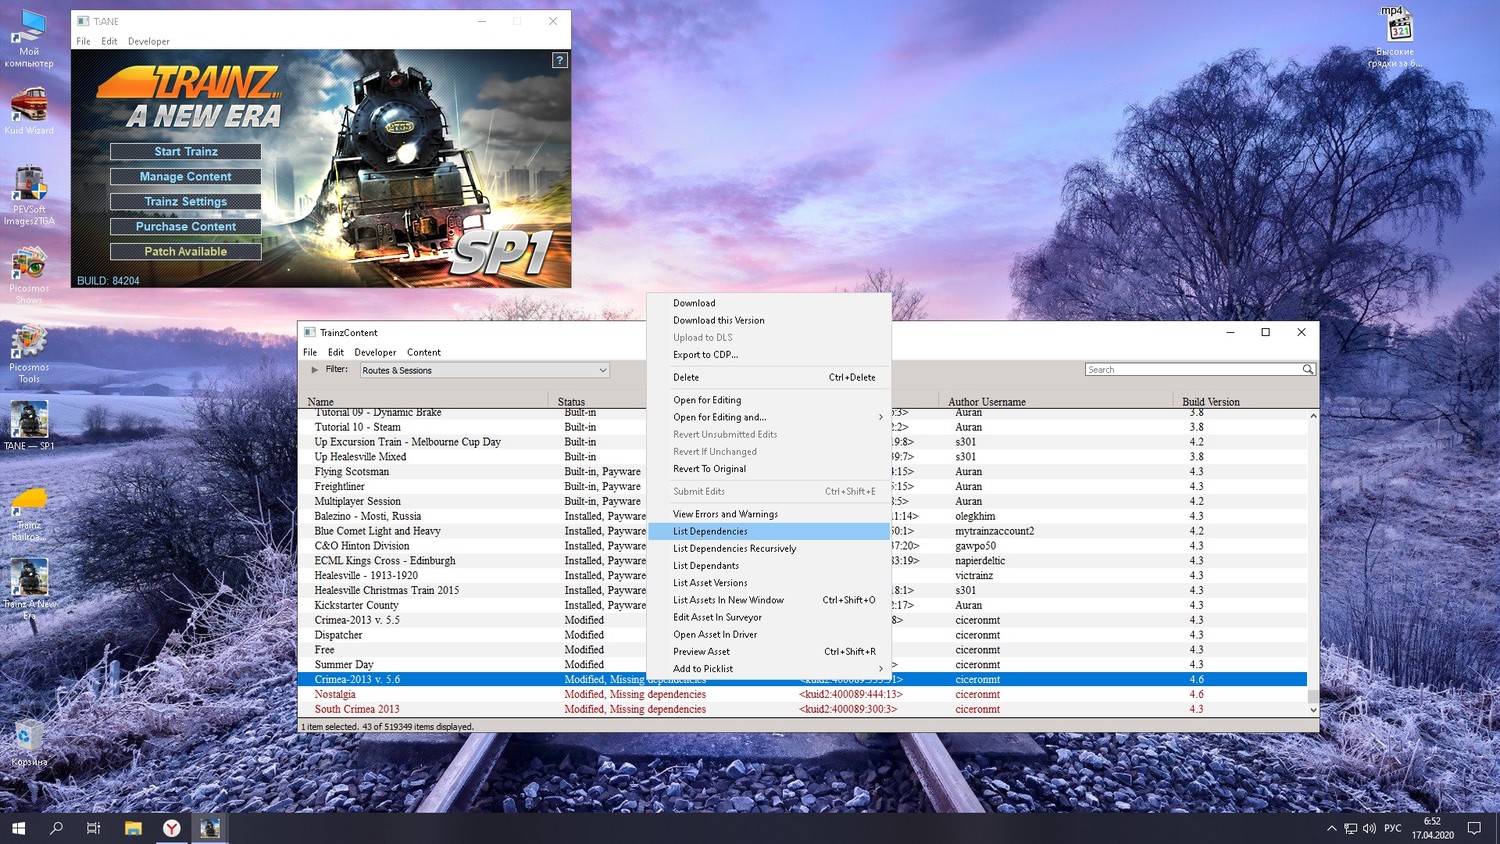Choose List Dependencies Recursively
Viewport: 1500px width, 844px height.
[x=769, y=548]
